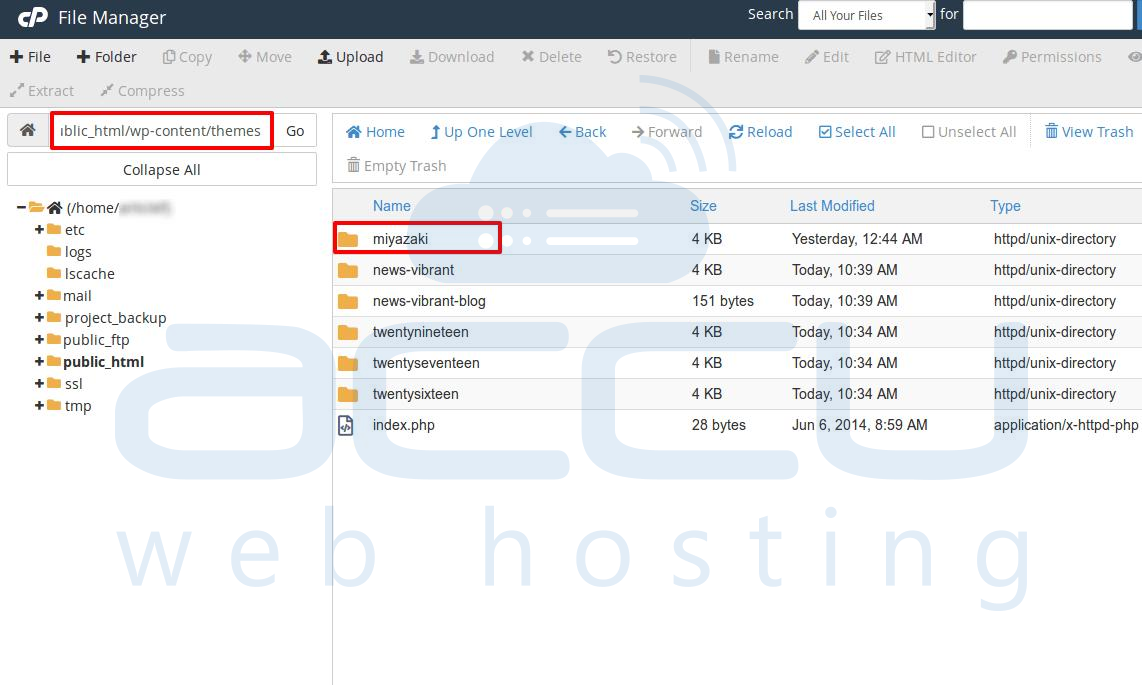Screen dimensions: 1142x685
Task: Click Up One Level
Action: pos(481,132)
